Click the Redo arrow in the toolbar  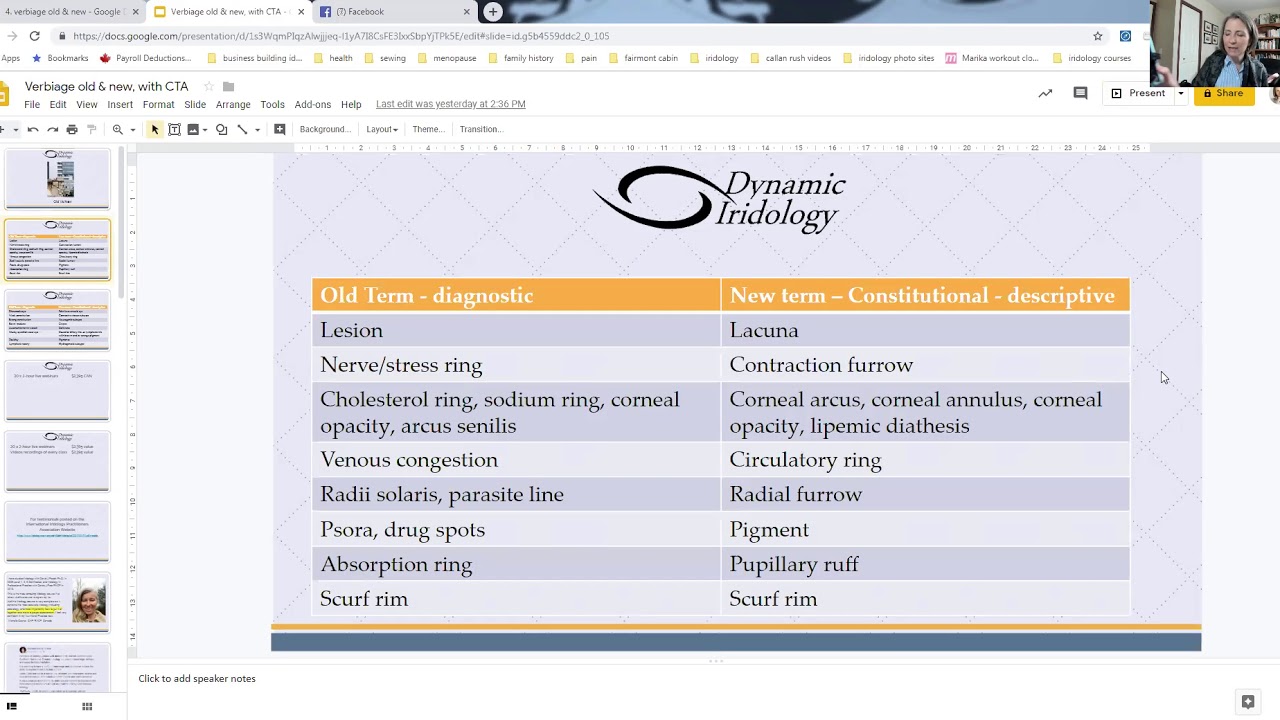pos(52,129)
